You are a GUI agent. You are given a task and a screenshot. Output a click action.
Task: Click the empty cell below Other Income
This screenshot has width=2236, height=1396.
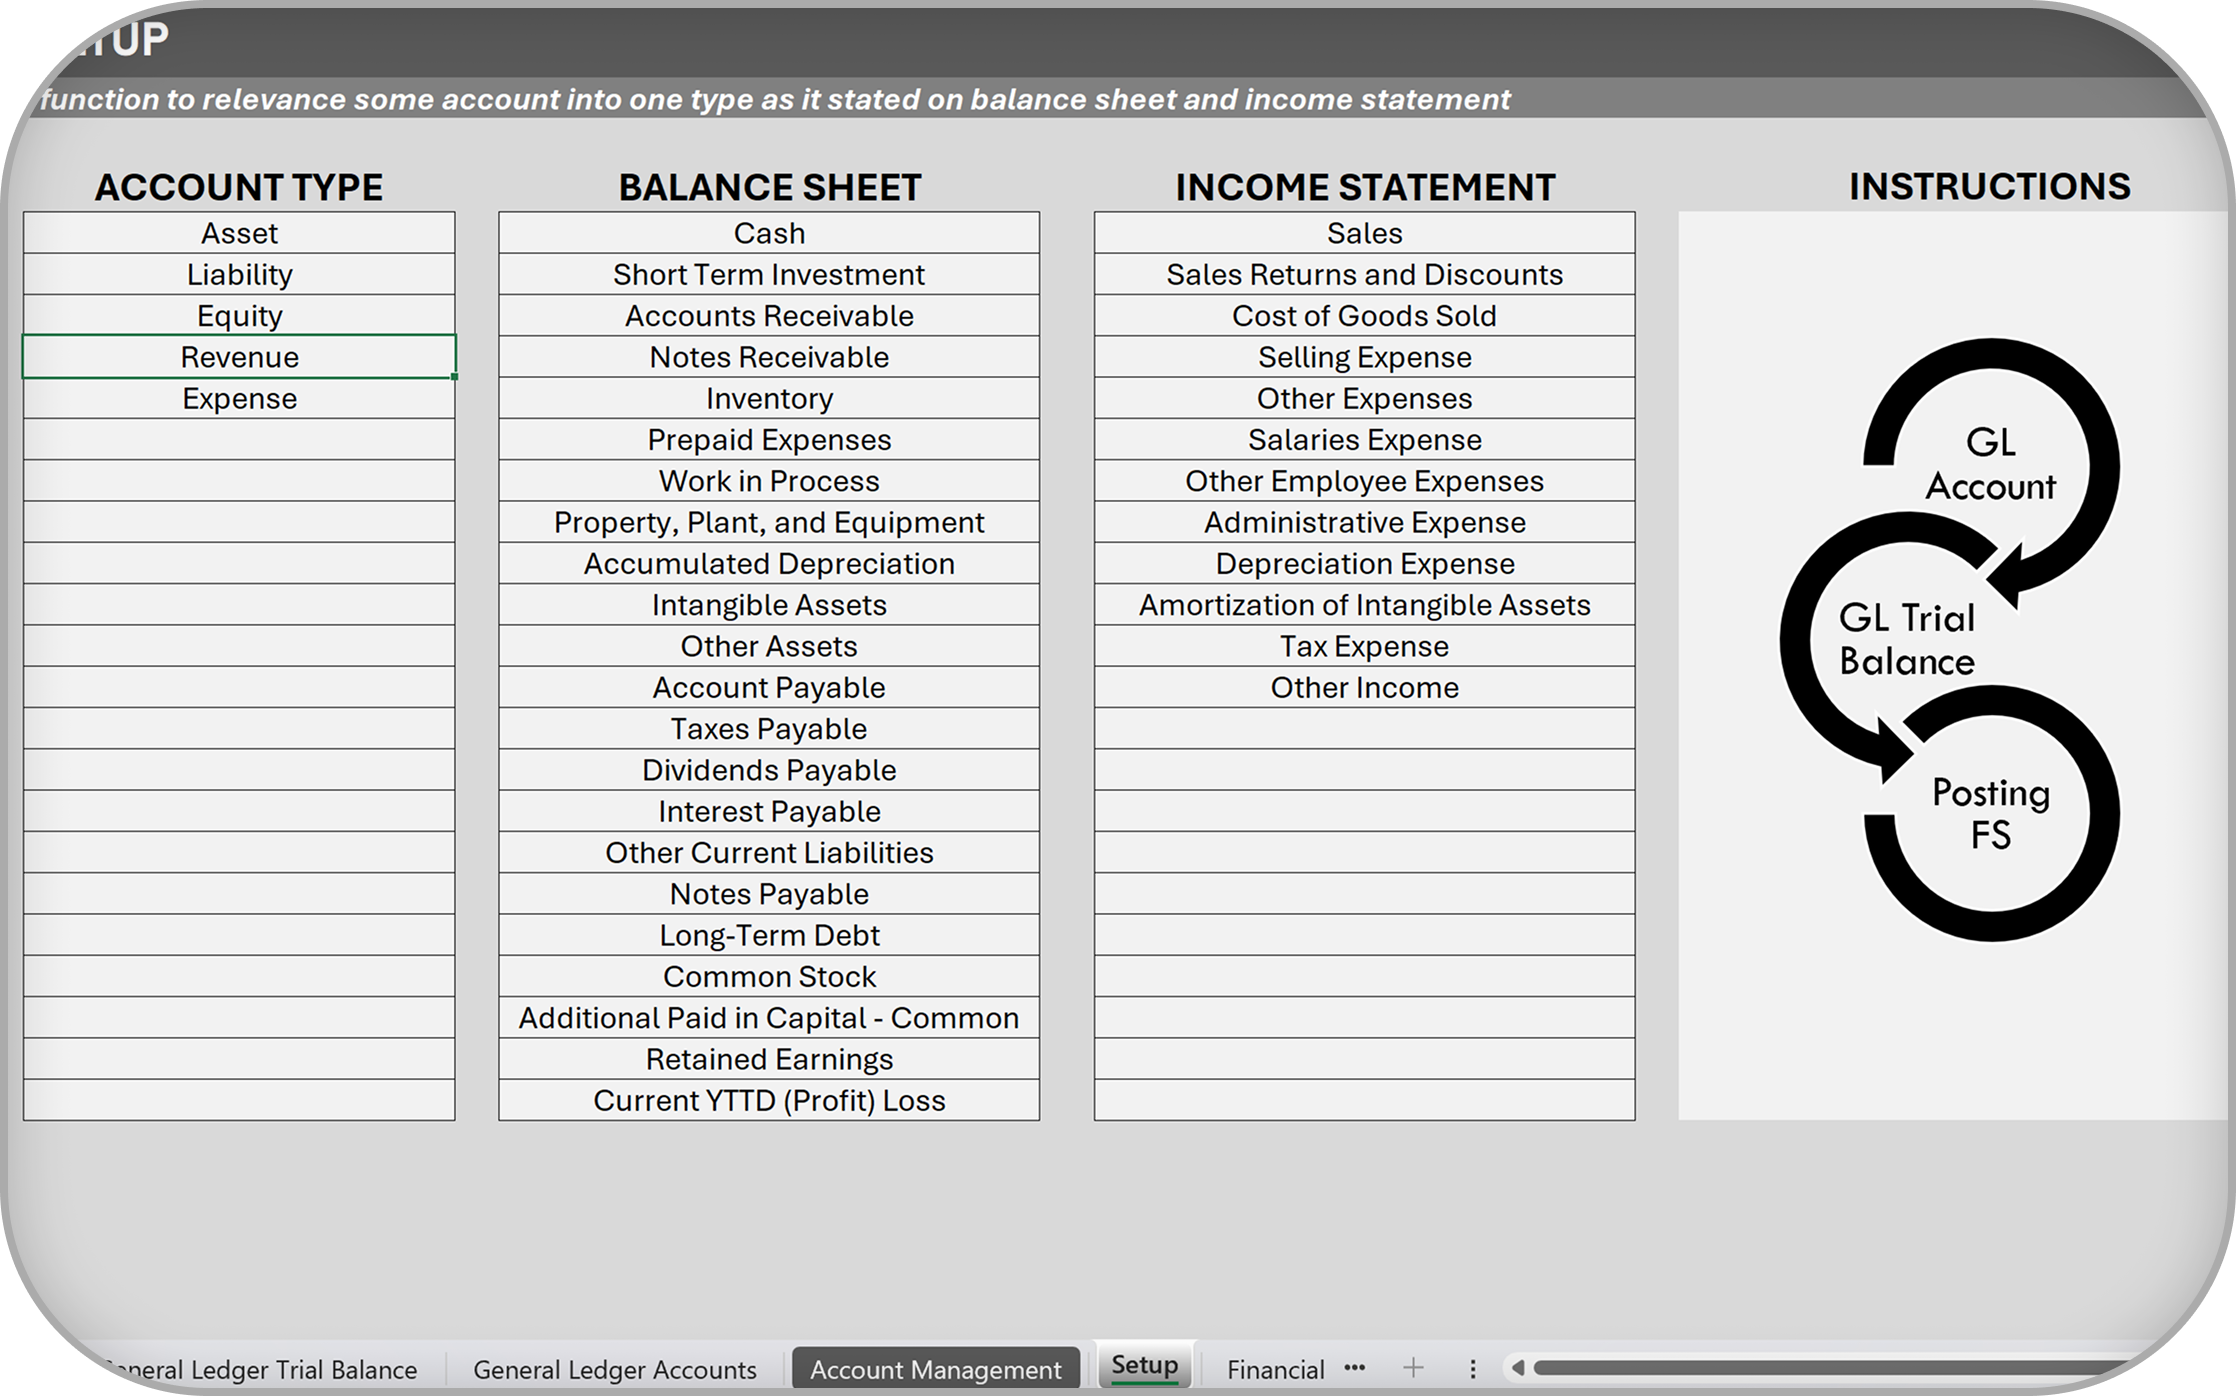click(1364, 729)
